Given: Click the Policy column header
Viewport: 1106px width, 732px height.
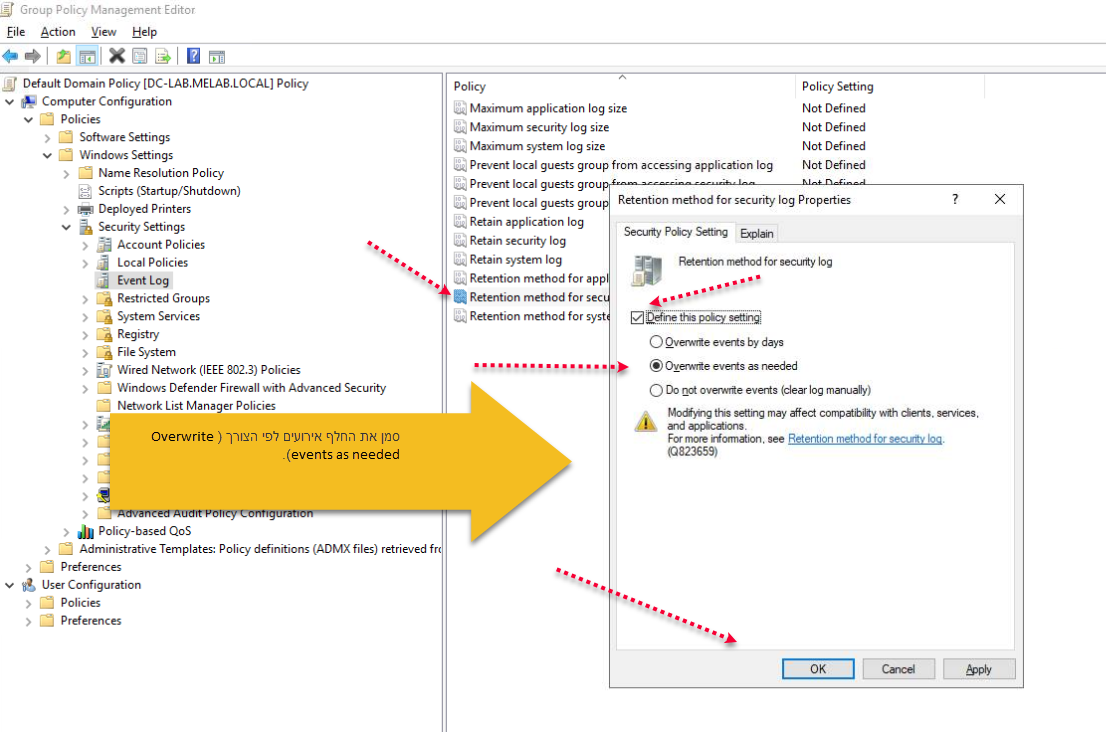Looking at the screenshot, I should 470,87.
